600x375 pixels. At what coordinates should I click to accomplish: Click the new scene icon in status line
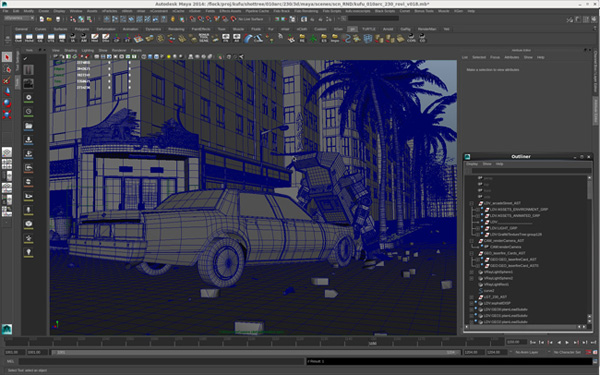pyautogui.click(x=42, y=19)
